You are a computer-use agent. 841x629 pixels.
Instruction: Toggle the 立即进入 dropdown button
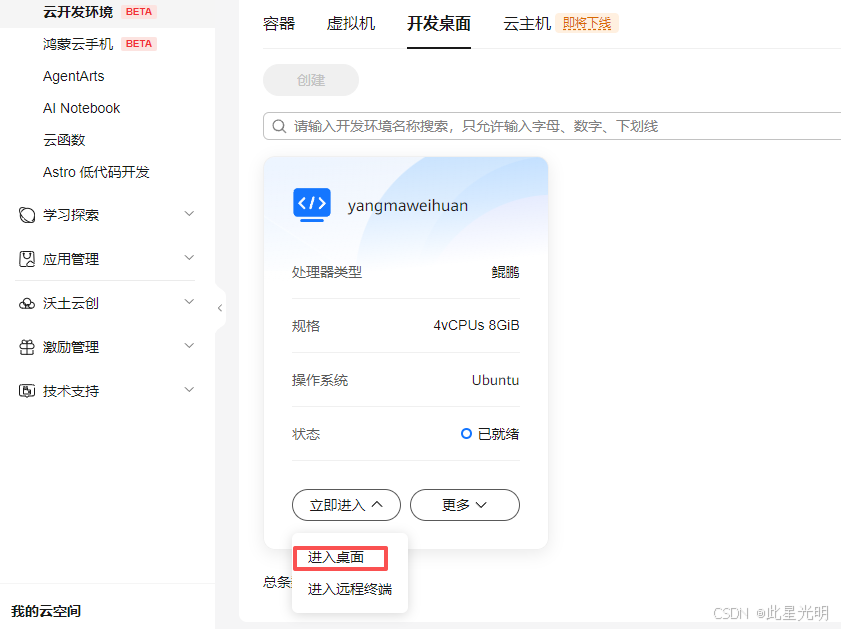pyautogui.click(x=346, y=505)
